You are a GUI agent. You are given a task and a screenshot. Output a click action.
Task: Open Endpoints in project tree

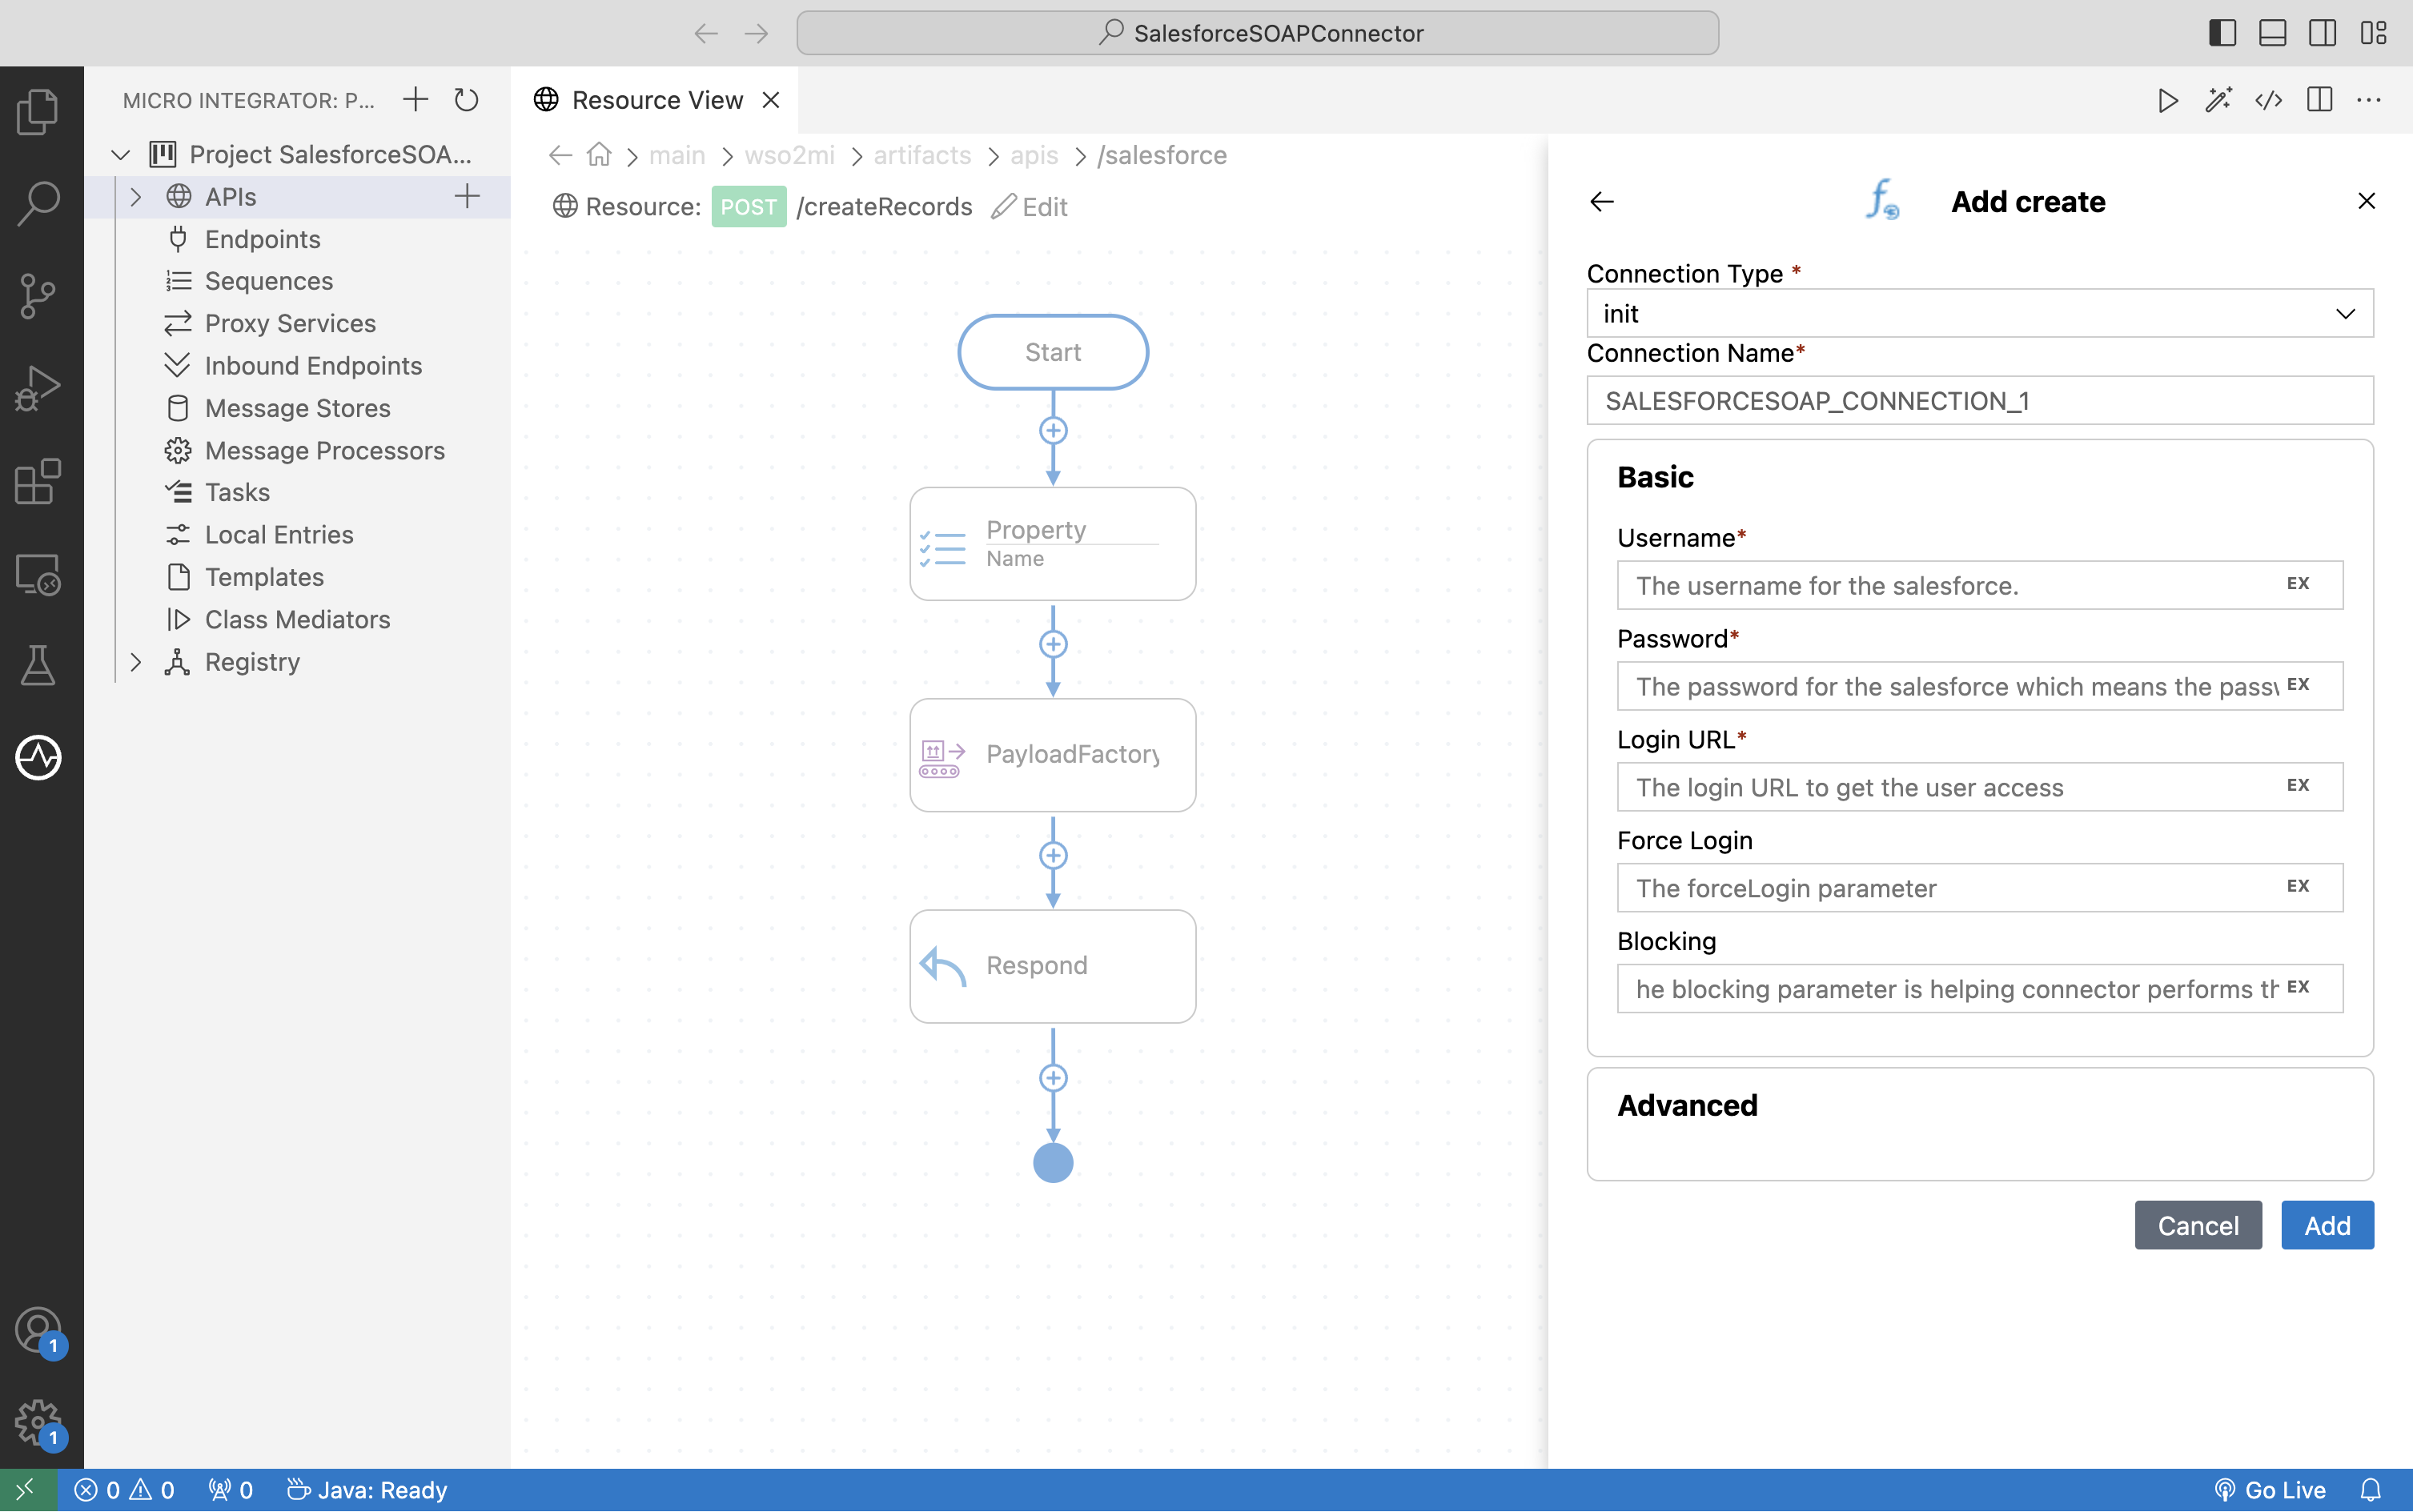point(262,239)
